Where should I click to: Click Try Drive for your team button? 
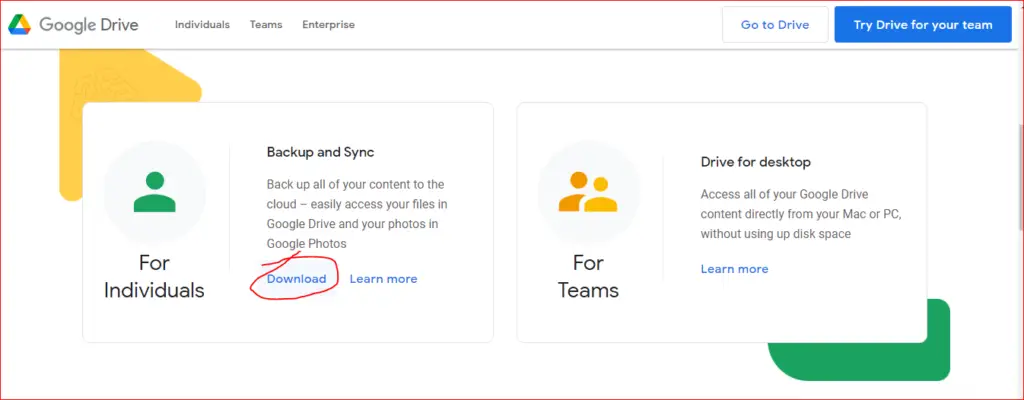click(x=923, y=25)
